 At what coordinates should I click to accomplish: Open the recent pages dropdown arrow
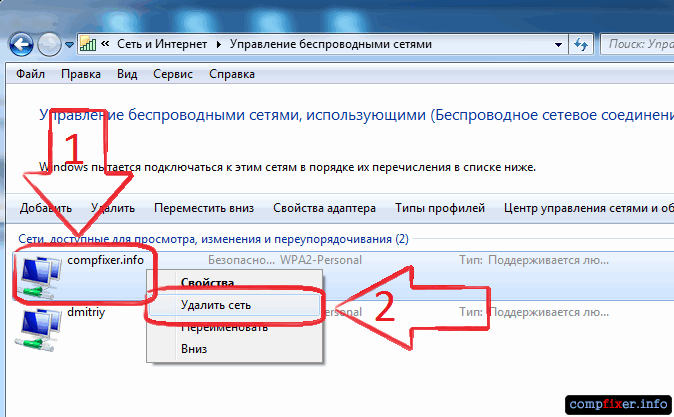click(x=69, y=45)
